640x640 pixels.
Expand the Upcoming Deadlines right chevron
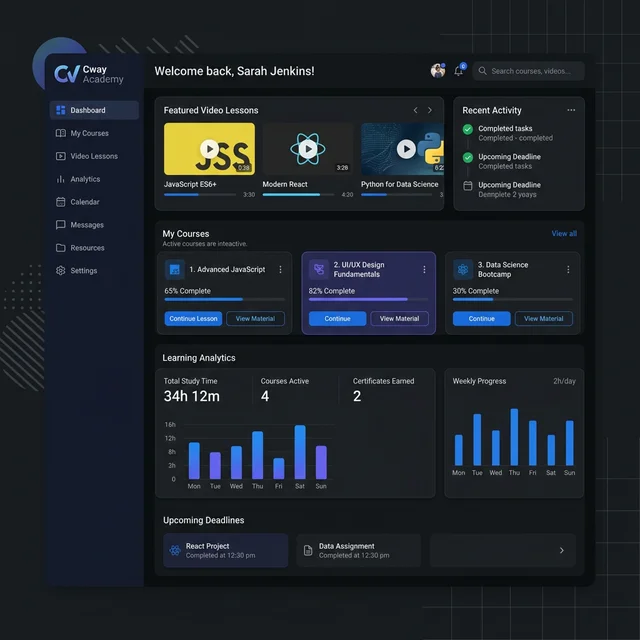pos(561,550)
